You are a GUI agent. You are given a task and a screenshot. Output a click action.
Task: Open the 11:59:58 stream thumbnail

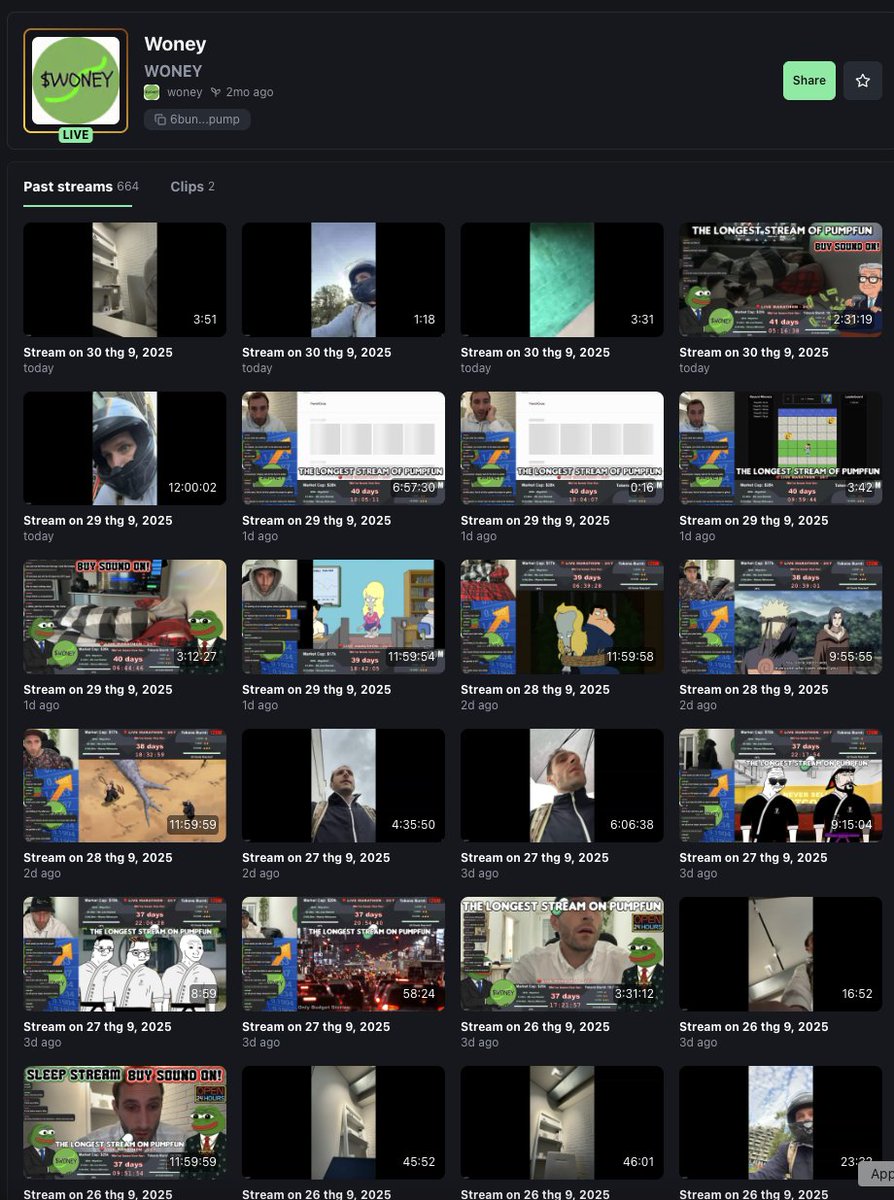[562, 617]
